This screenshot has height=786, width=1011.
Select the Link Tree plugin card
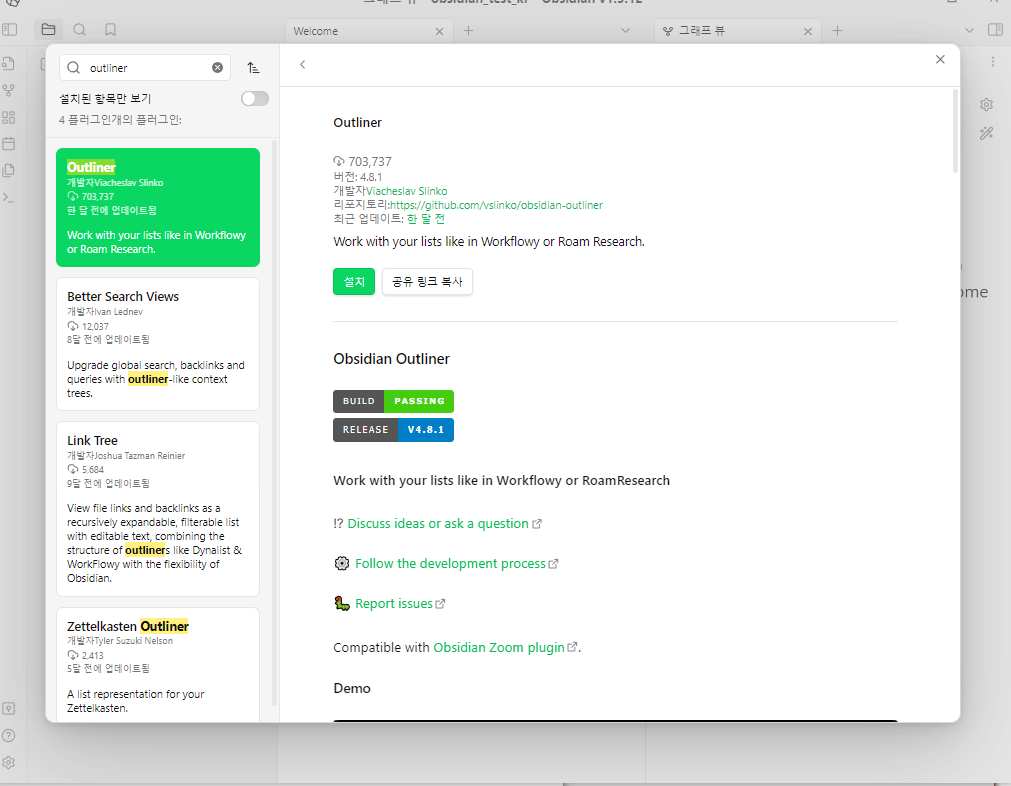(x=158, y=509)
